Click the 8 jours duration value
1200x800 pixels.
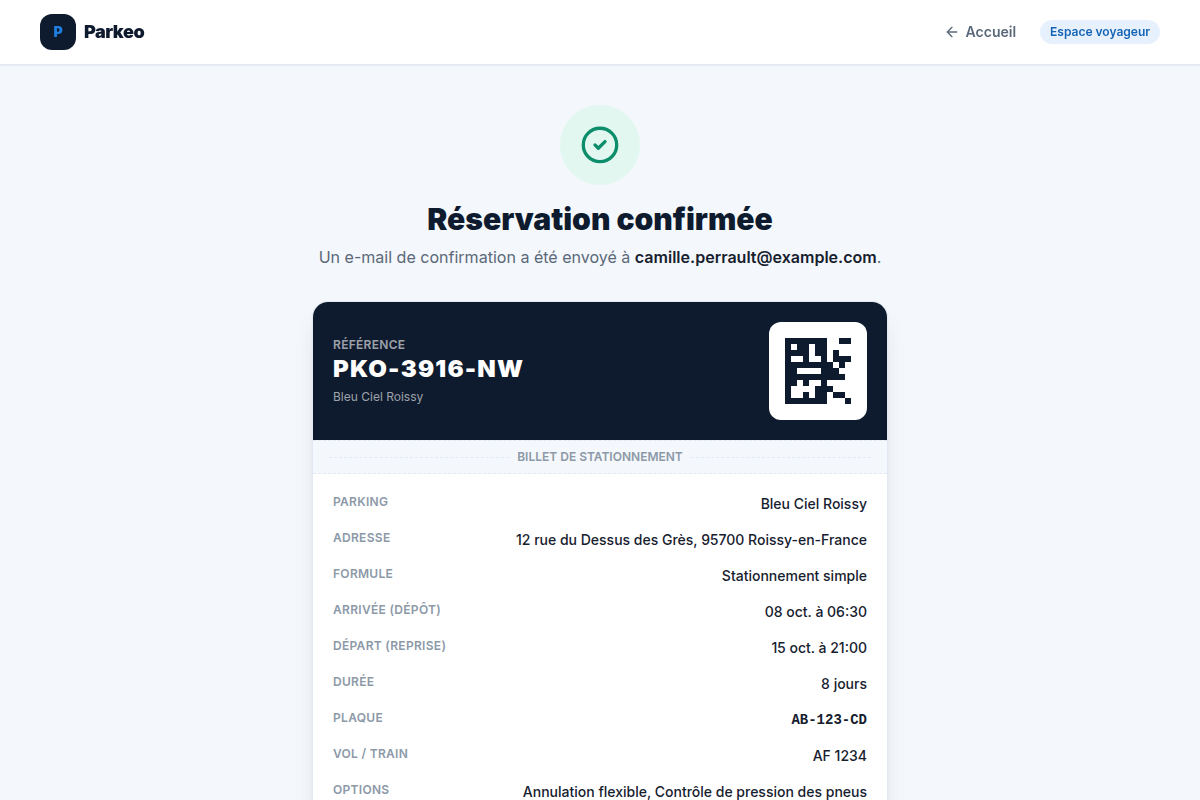tap(844, 684)
